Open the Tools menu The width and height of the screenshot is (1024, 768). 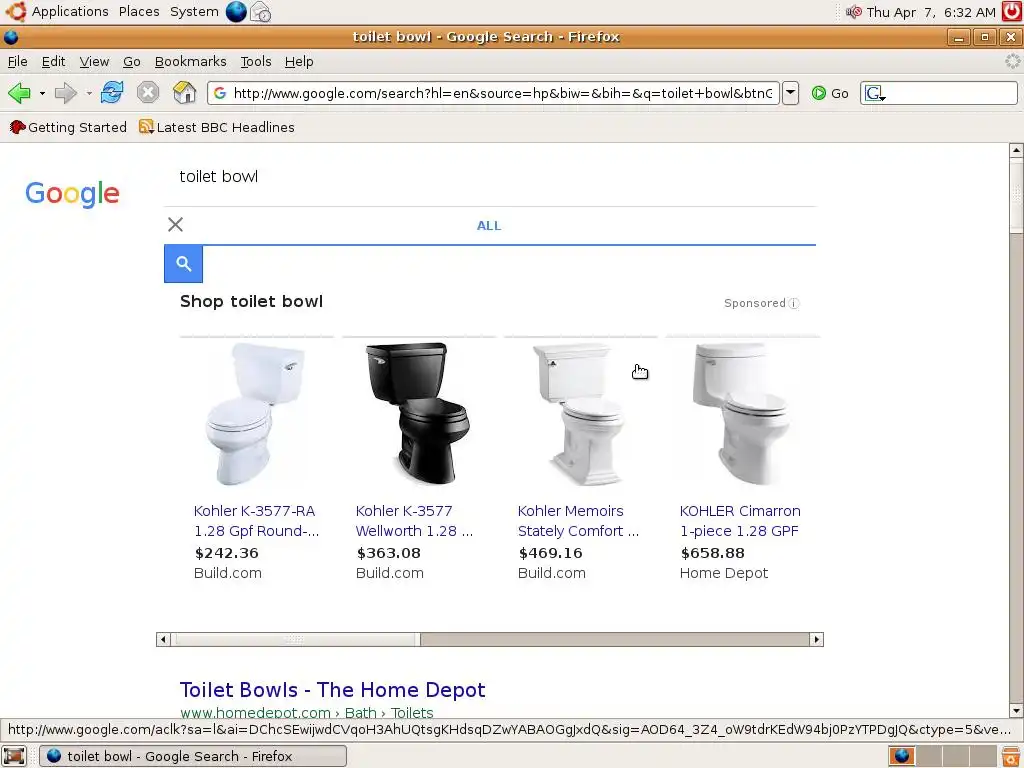[256, 61]
